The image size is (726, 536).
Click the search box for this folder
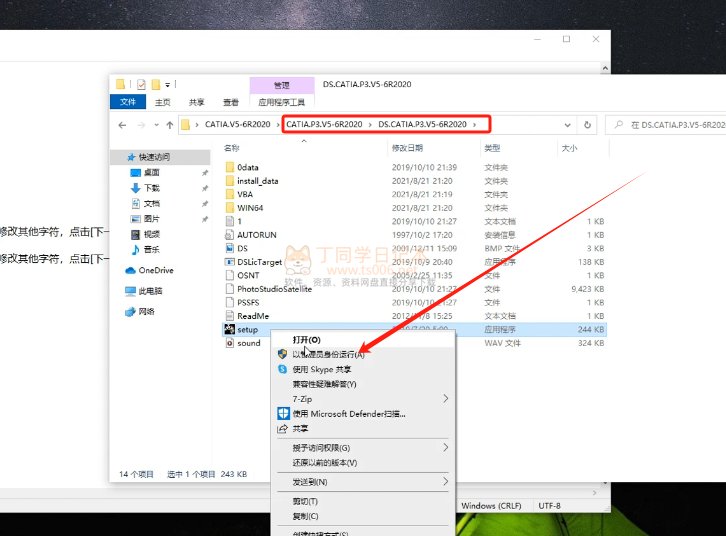(x=667, y=125)
